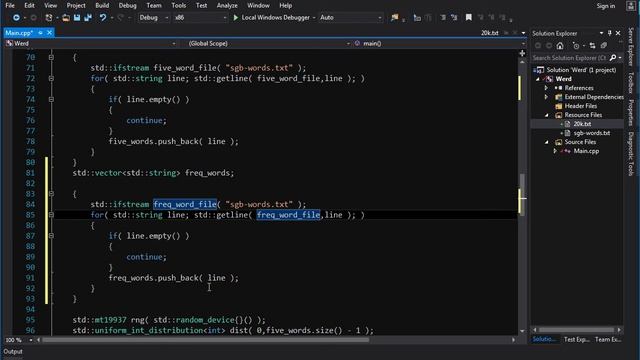Open the Debug configuration dropdown

click(154, 18)
